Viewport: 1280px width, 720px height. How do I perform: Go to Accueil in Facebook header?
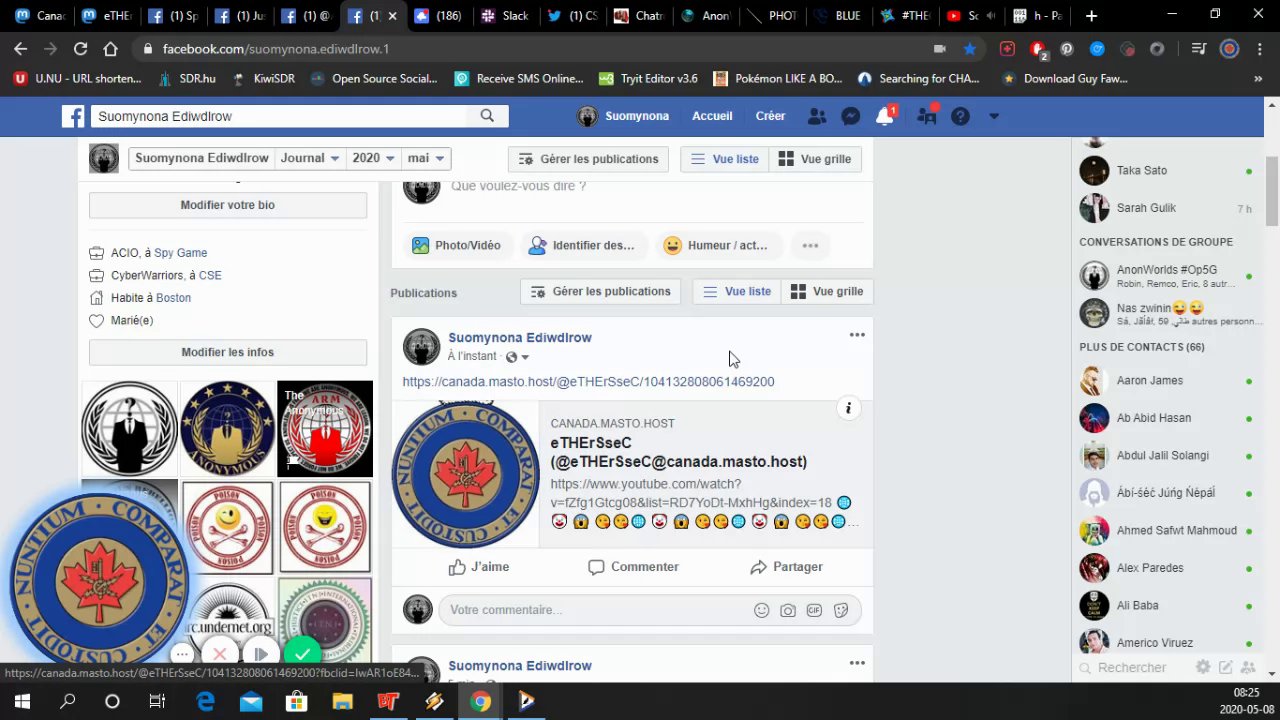[x=712, y=116]
